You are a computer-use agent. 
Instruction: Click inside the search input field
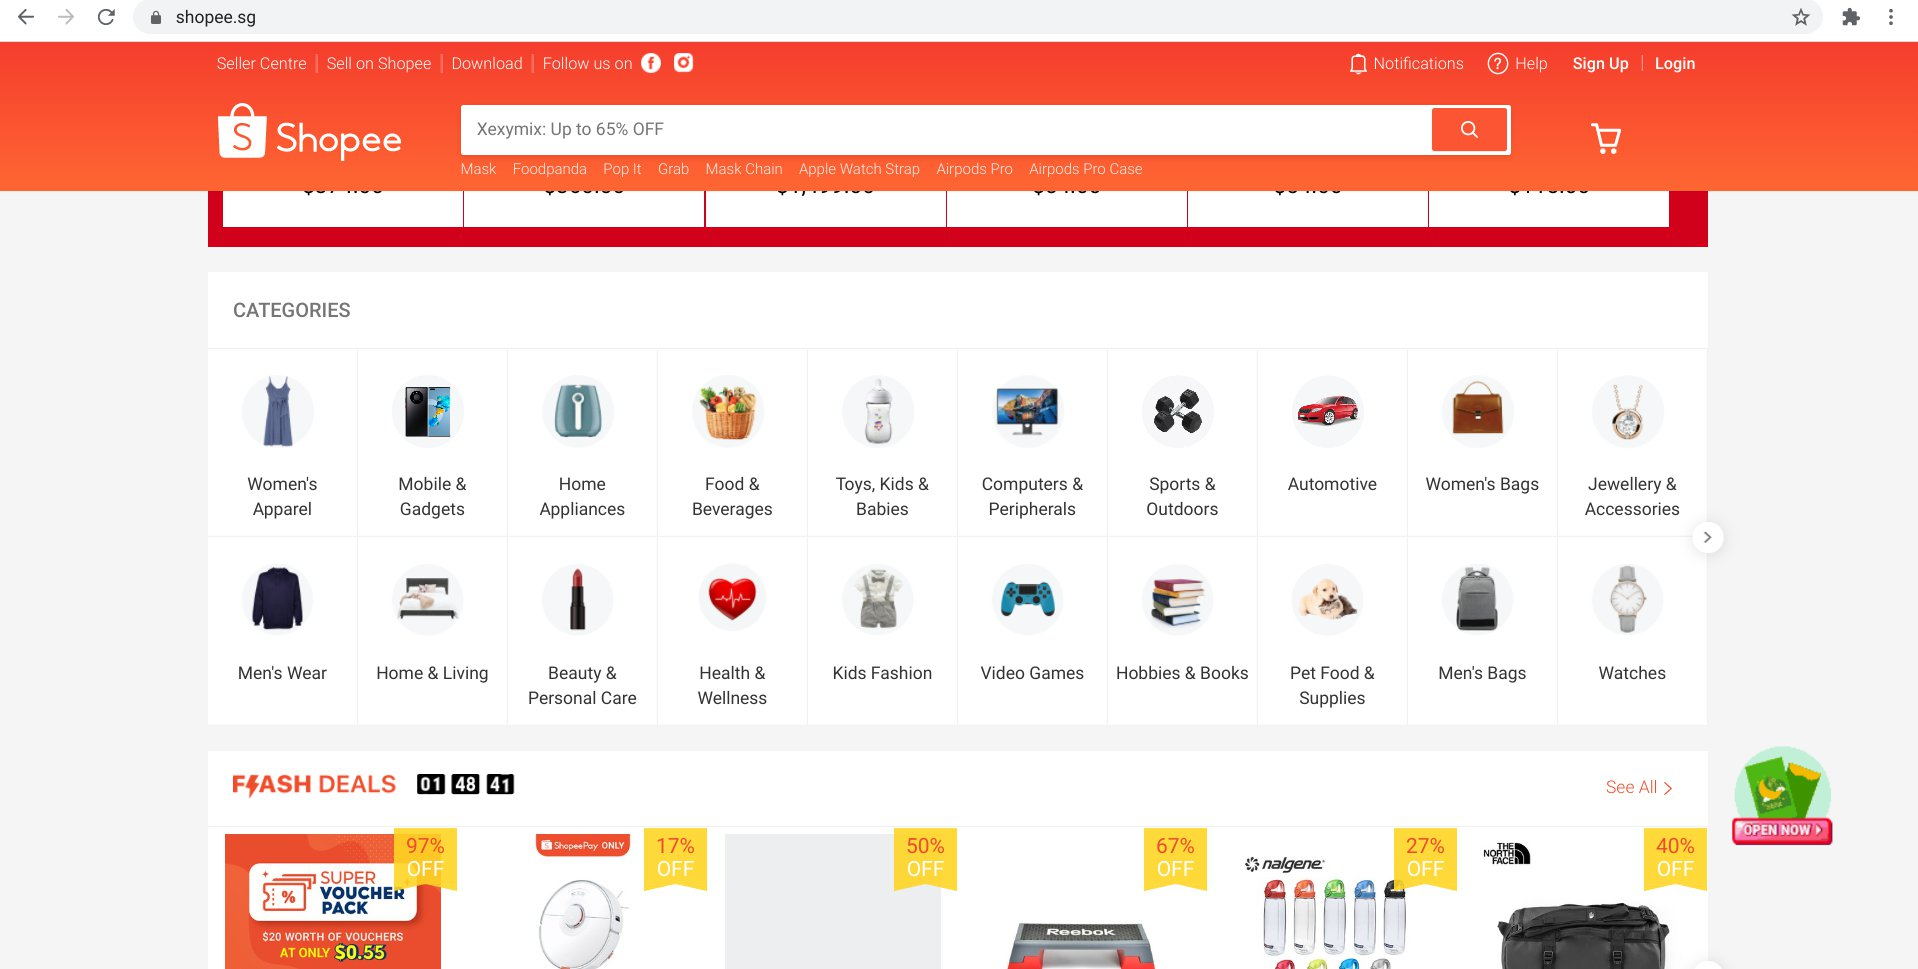tap(950, 129)
